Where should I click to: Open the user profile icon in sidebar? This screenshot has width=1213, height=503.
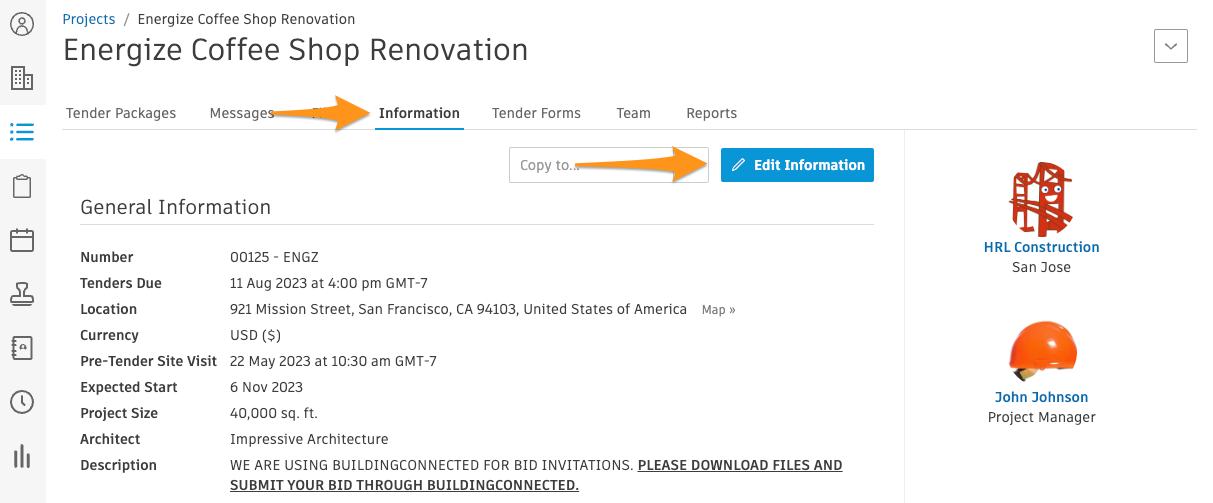coord(22,24)
